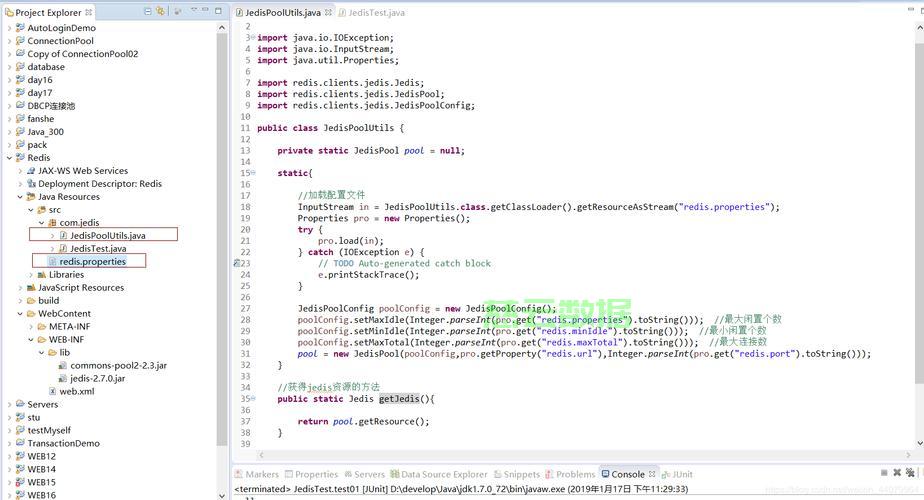The image size is (924, 500).
Task: Collapse the com.jedis package node
Action: pyautogui.click(x=41, y=222)
